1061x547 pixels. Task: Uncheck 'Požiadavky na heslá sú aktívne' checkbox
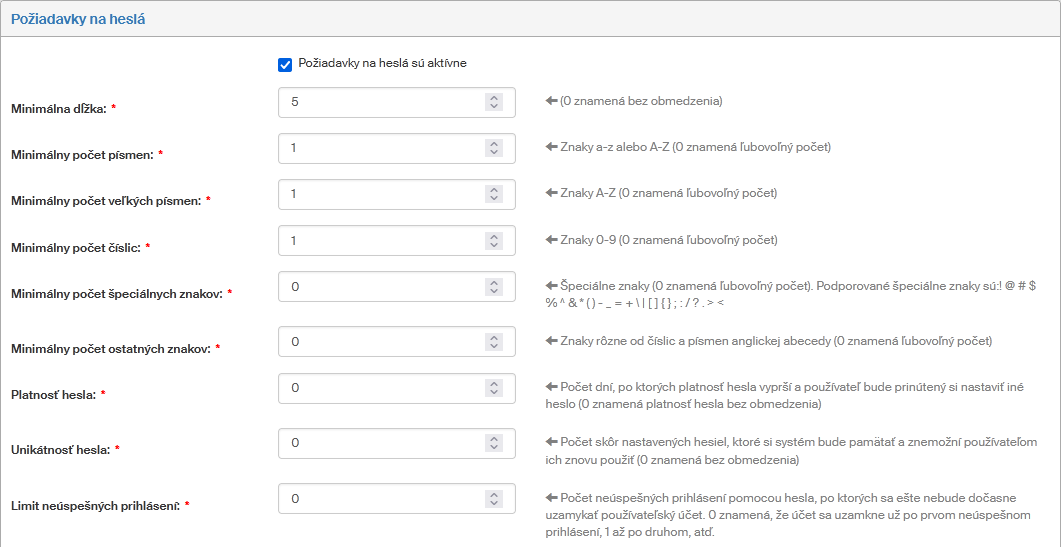pyautogui.click(x=285, y=64)
